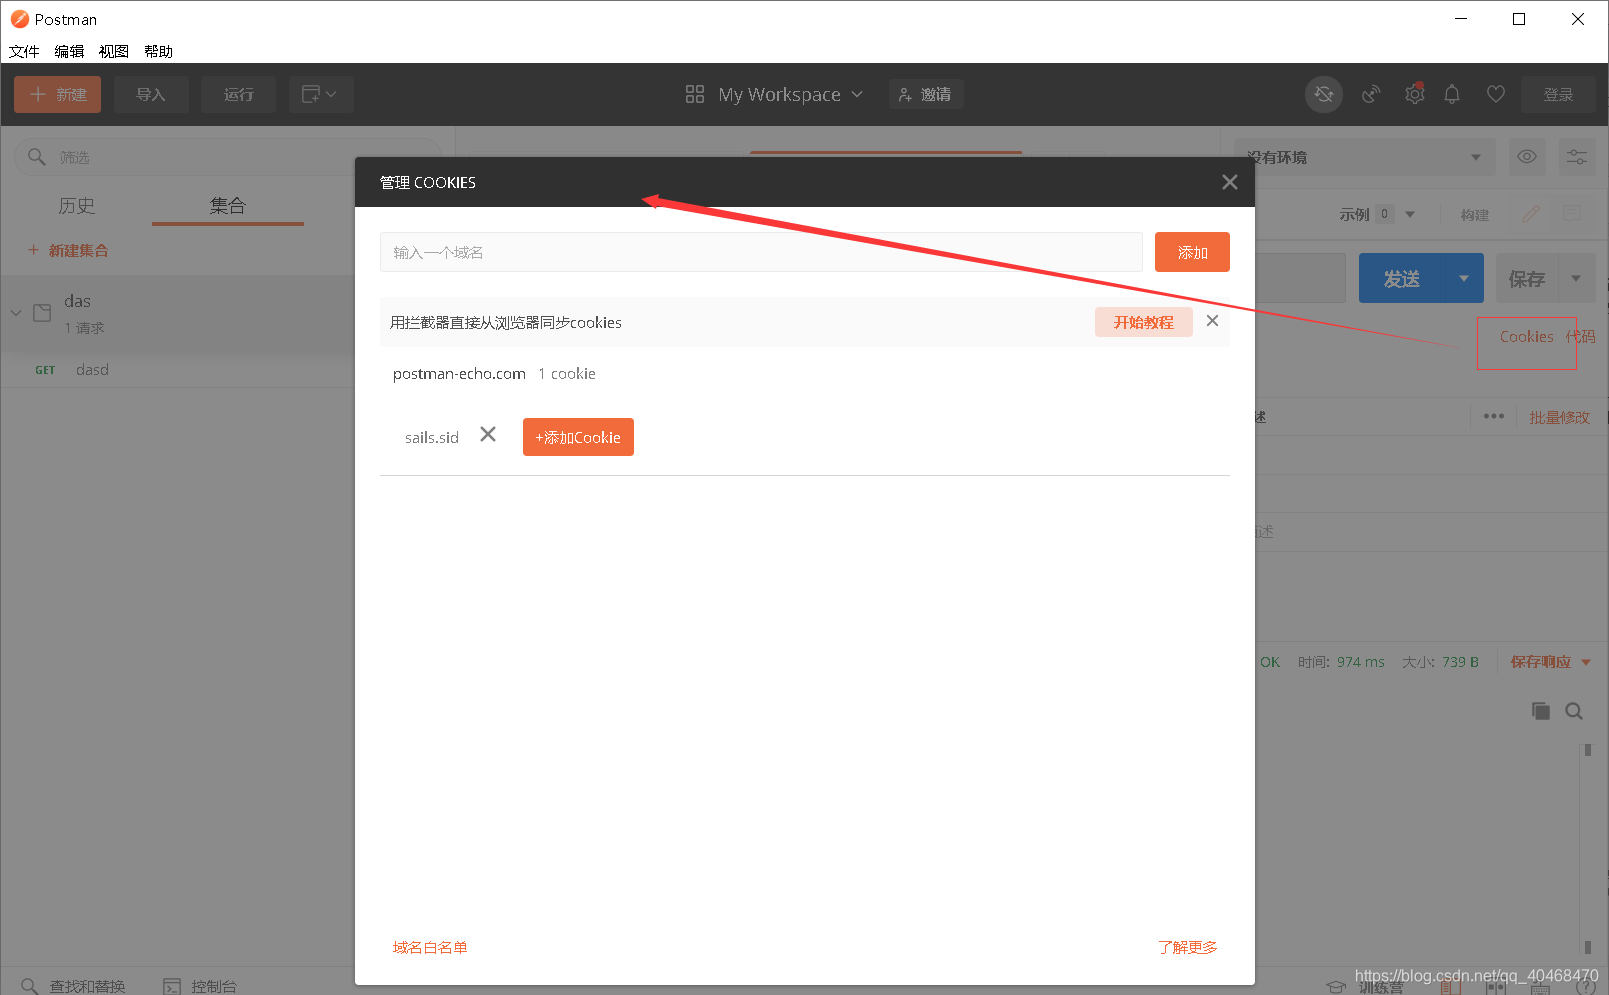This screenshot has height=995, width=1609.
Task: Focus the domain name input field
Action: (761, 252)
